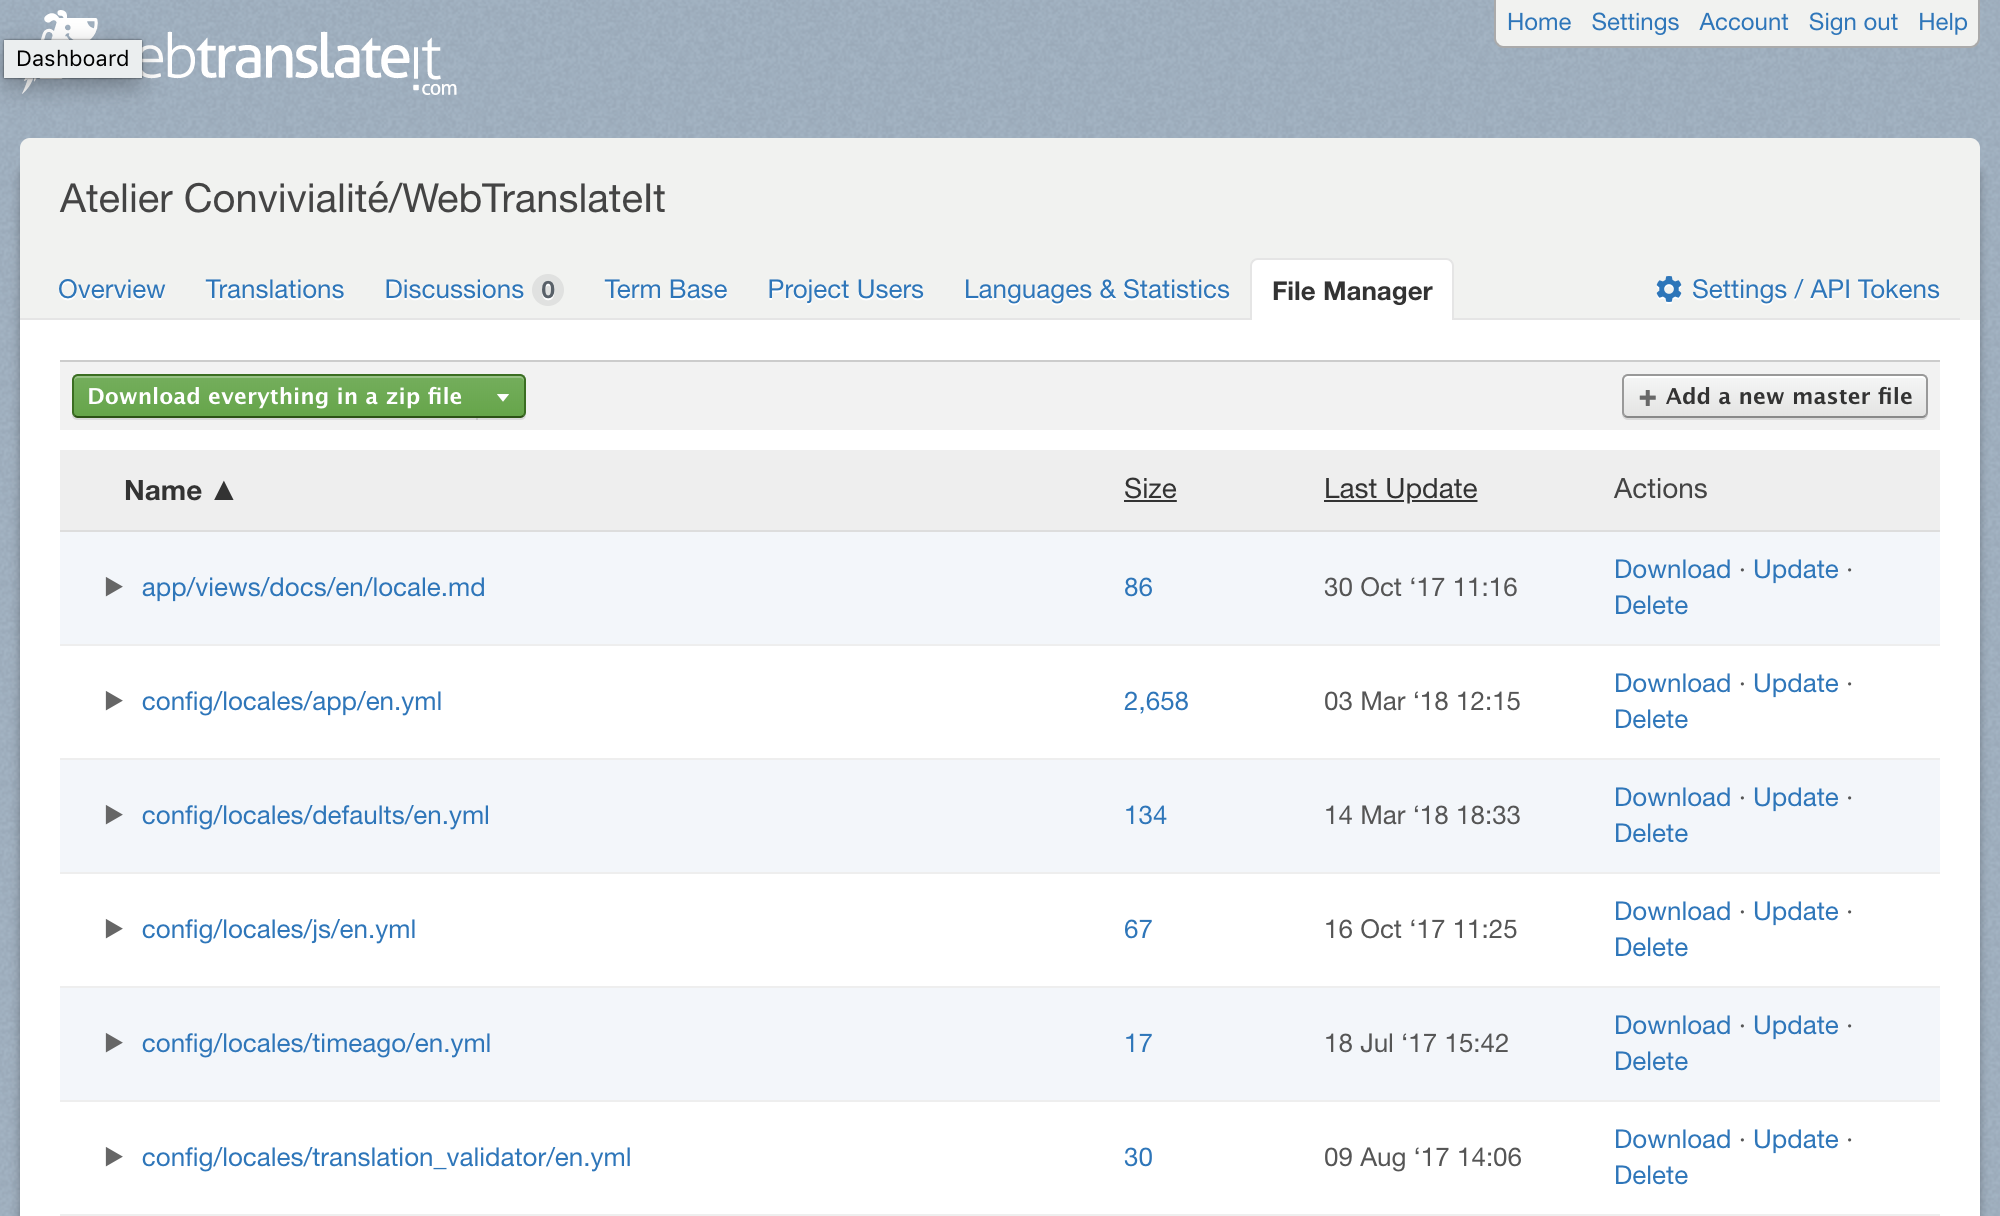Open Settings / API Tokens
This screenshot has width=2000, height=1216.
(x=1797, y=290)
